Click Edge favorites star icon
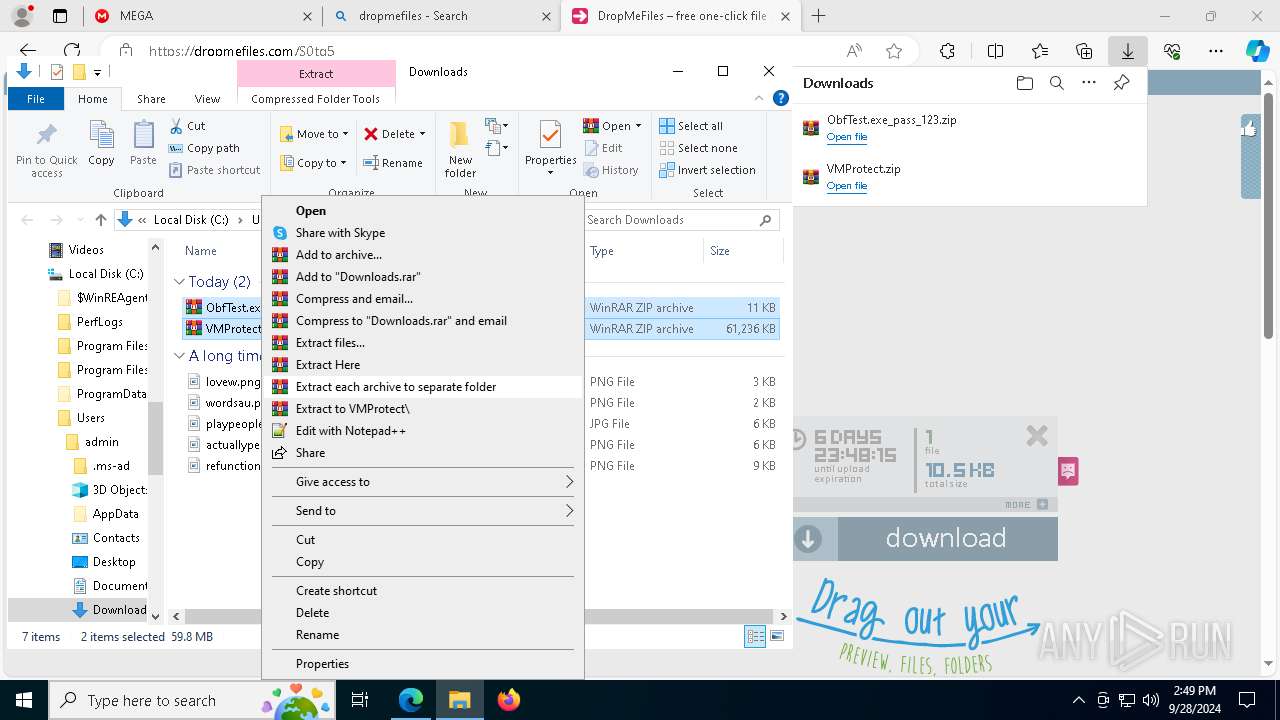Viewport: 1280px width, 720px height. [x=894, y=51]
